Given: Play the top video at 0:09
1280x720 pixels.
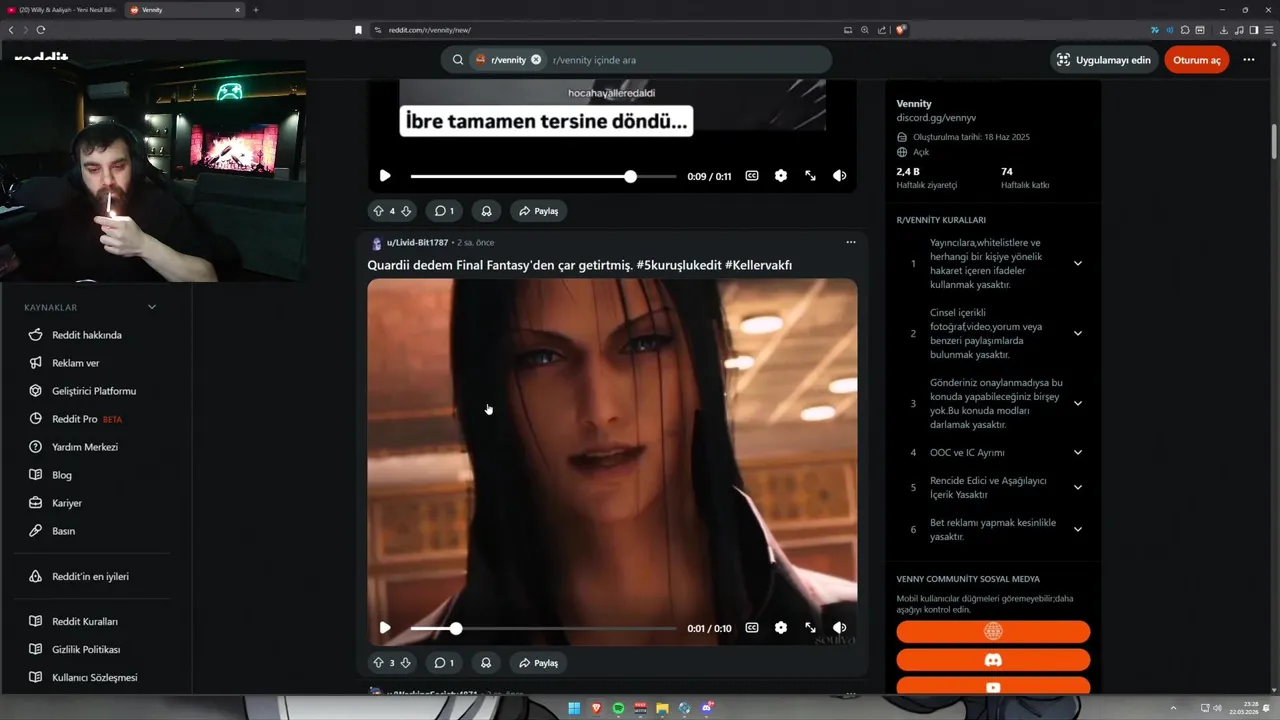Looking at the screenshot, I should pyautogui.click(x=385, y=176).
